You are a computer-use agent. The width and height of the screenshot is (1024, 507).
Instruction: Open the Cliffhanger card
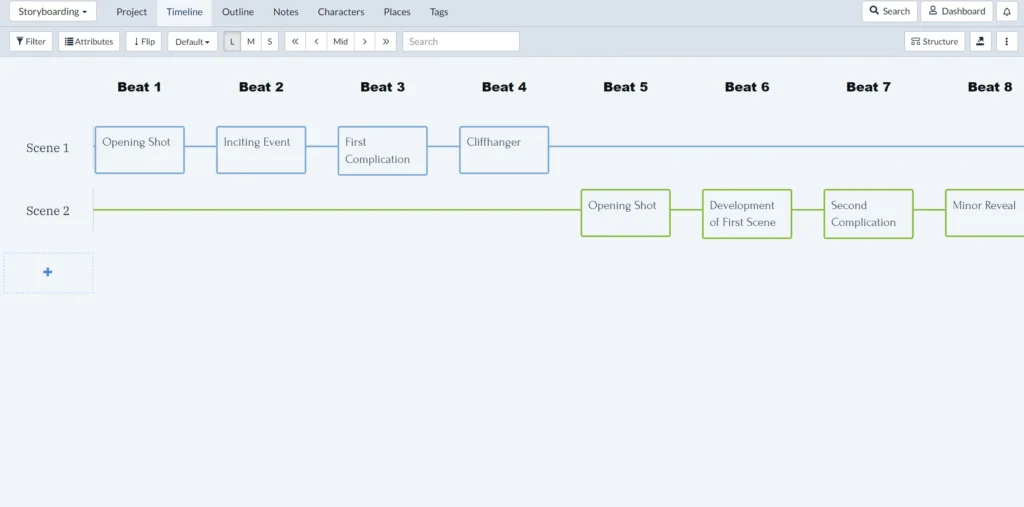coord(504,150)
